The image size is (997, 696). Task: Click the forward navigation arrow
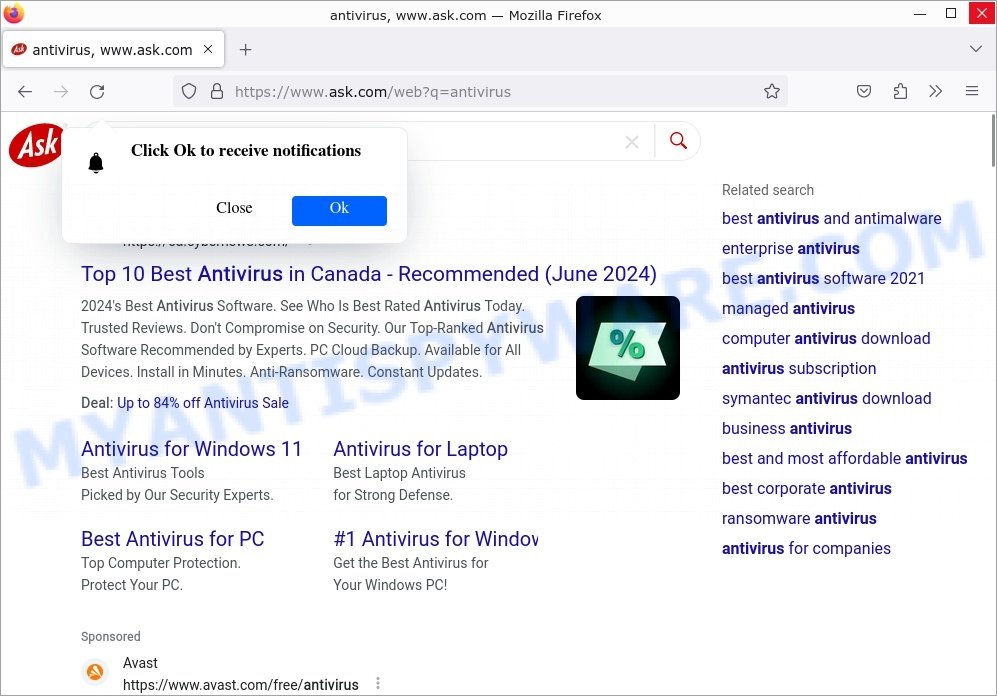tap(61, 92)
